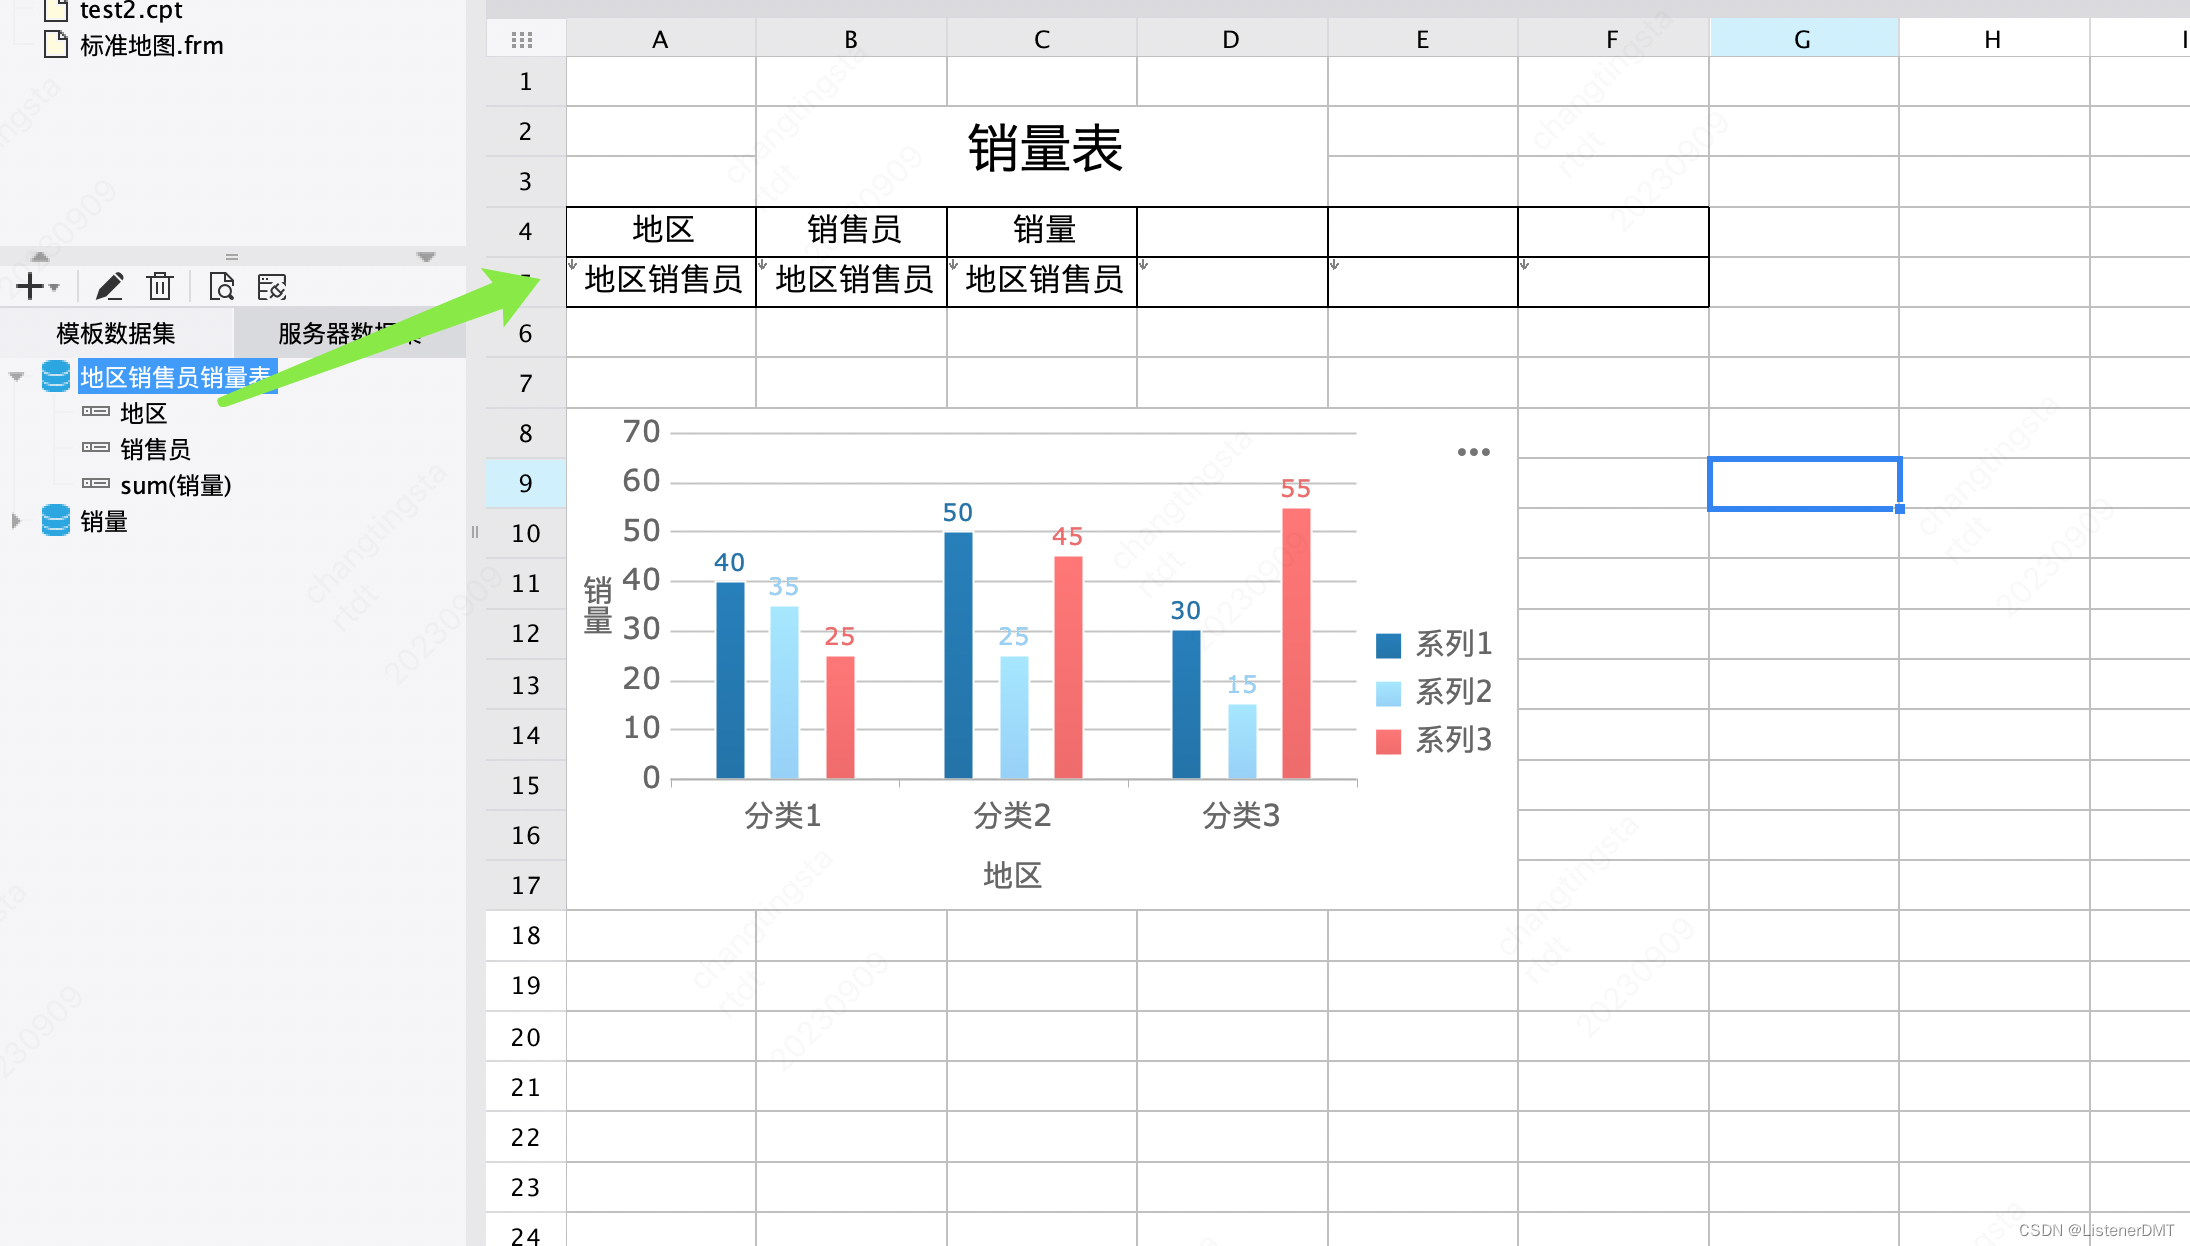Click the panel collapse down arrow
The image size is (2190, 1246).
pyautogui.click(x=426, y=257)
